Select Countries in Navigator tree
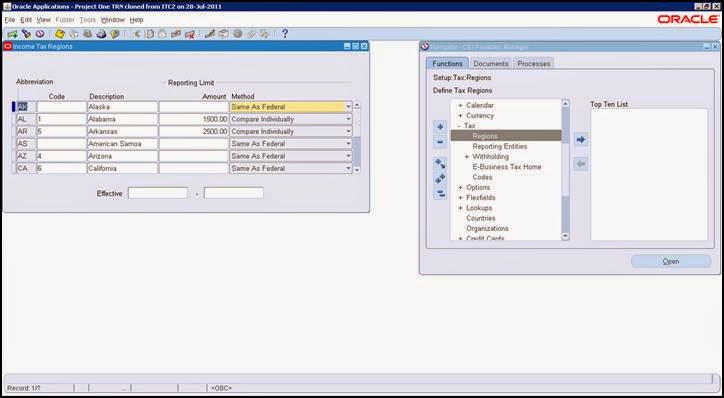The width and height of the screenshot is (724, 398). point(481,218)
